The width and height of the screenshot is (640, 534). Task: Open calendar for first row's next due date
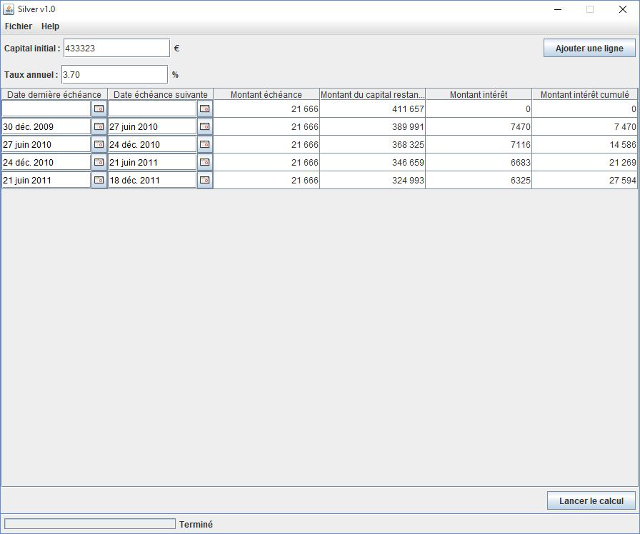point(205,108)
